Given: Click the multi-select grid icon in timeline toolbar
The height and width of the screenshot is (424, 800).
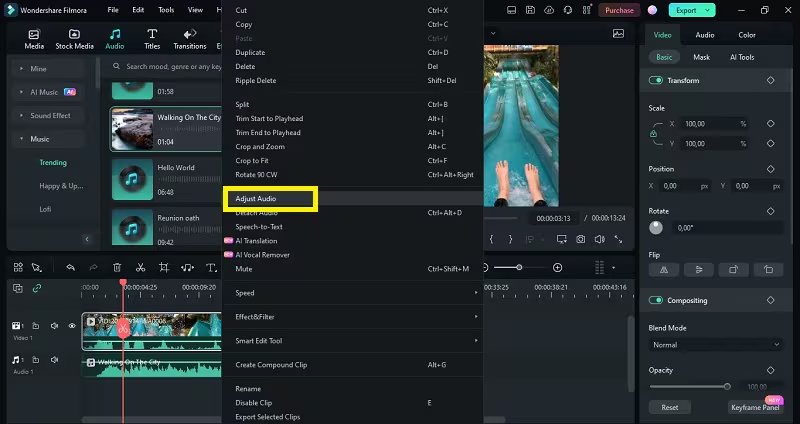Looking at the screenshot, I should pyautogui.click(x=18, y=267).
